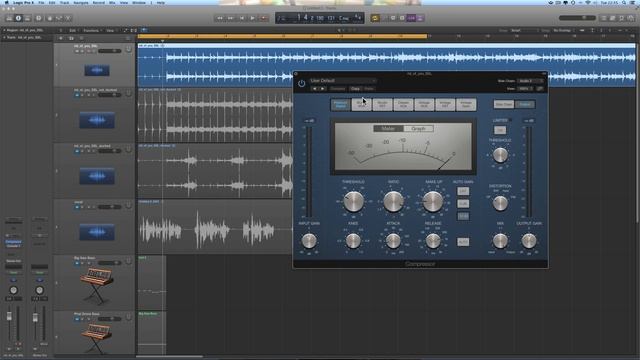Set Auto Gain to 0 dB
Image resolution: width=640 pixels, height=360 pixels.
[463, 203]
